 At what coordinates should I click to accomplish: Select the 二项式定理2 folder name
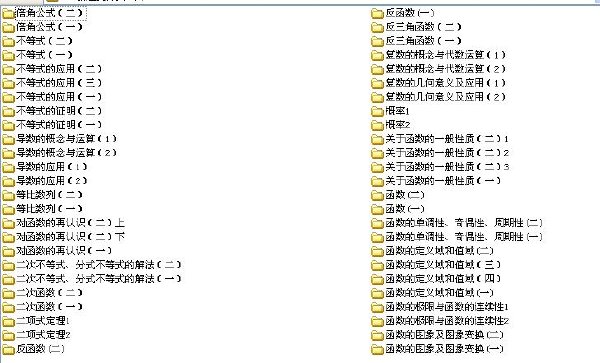(43, 335)
